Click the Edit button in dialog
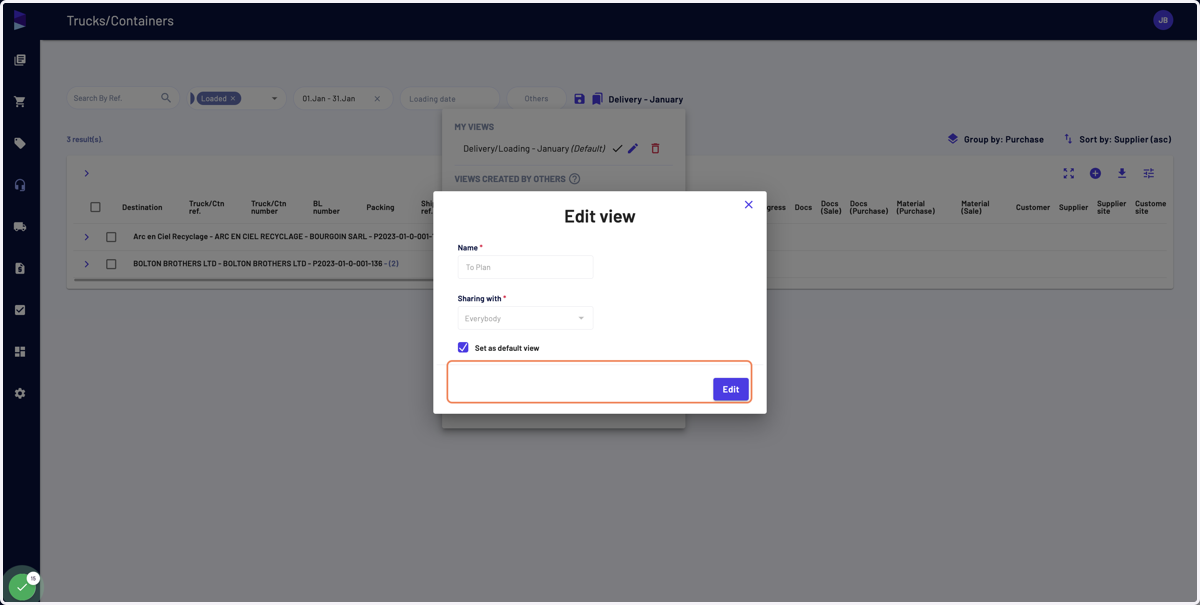 pyautogui.click(x=731, y=389)
